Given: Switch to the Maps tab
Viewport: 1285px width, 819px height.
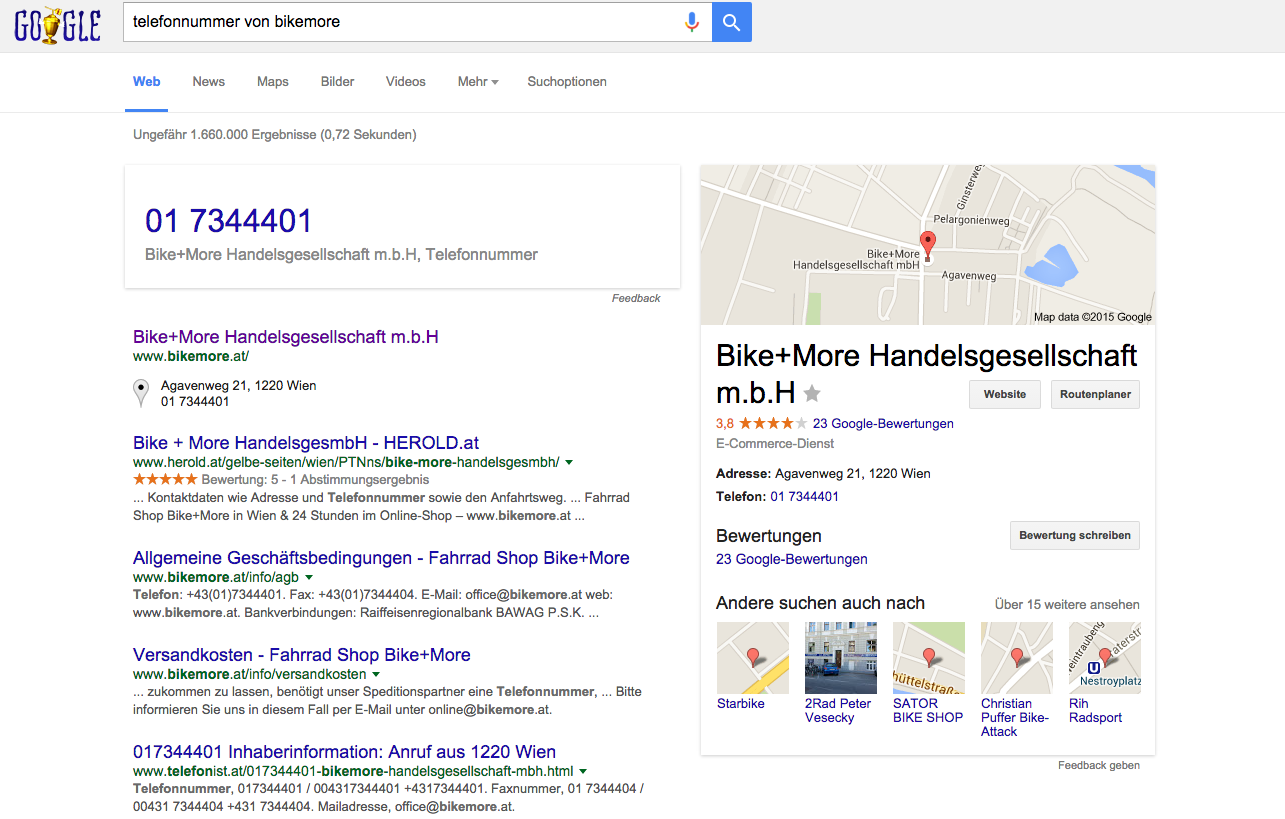Looking at the screenshot, I should pos(273,82).
